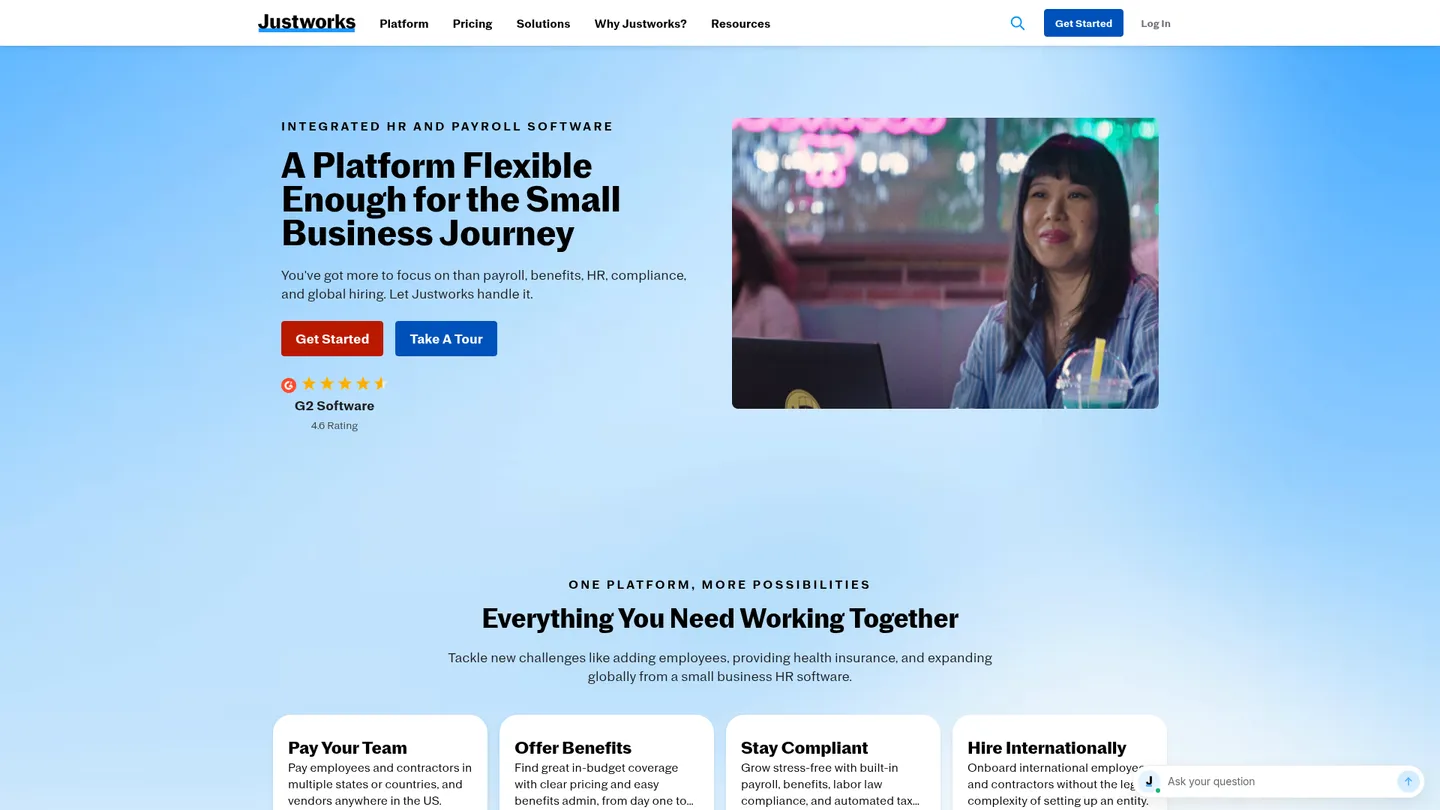Viewport: 1440px width, 810px height.
Task: Play the hero video of the woman
Action: click(945, 263)
